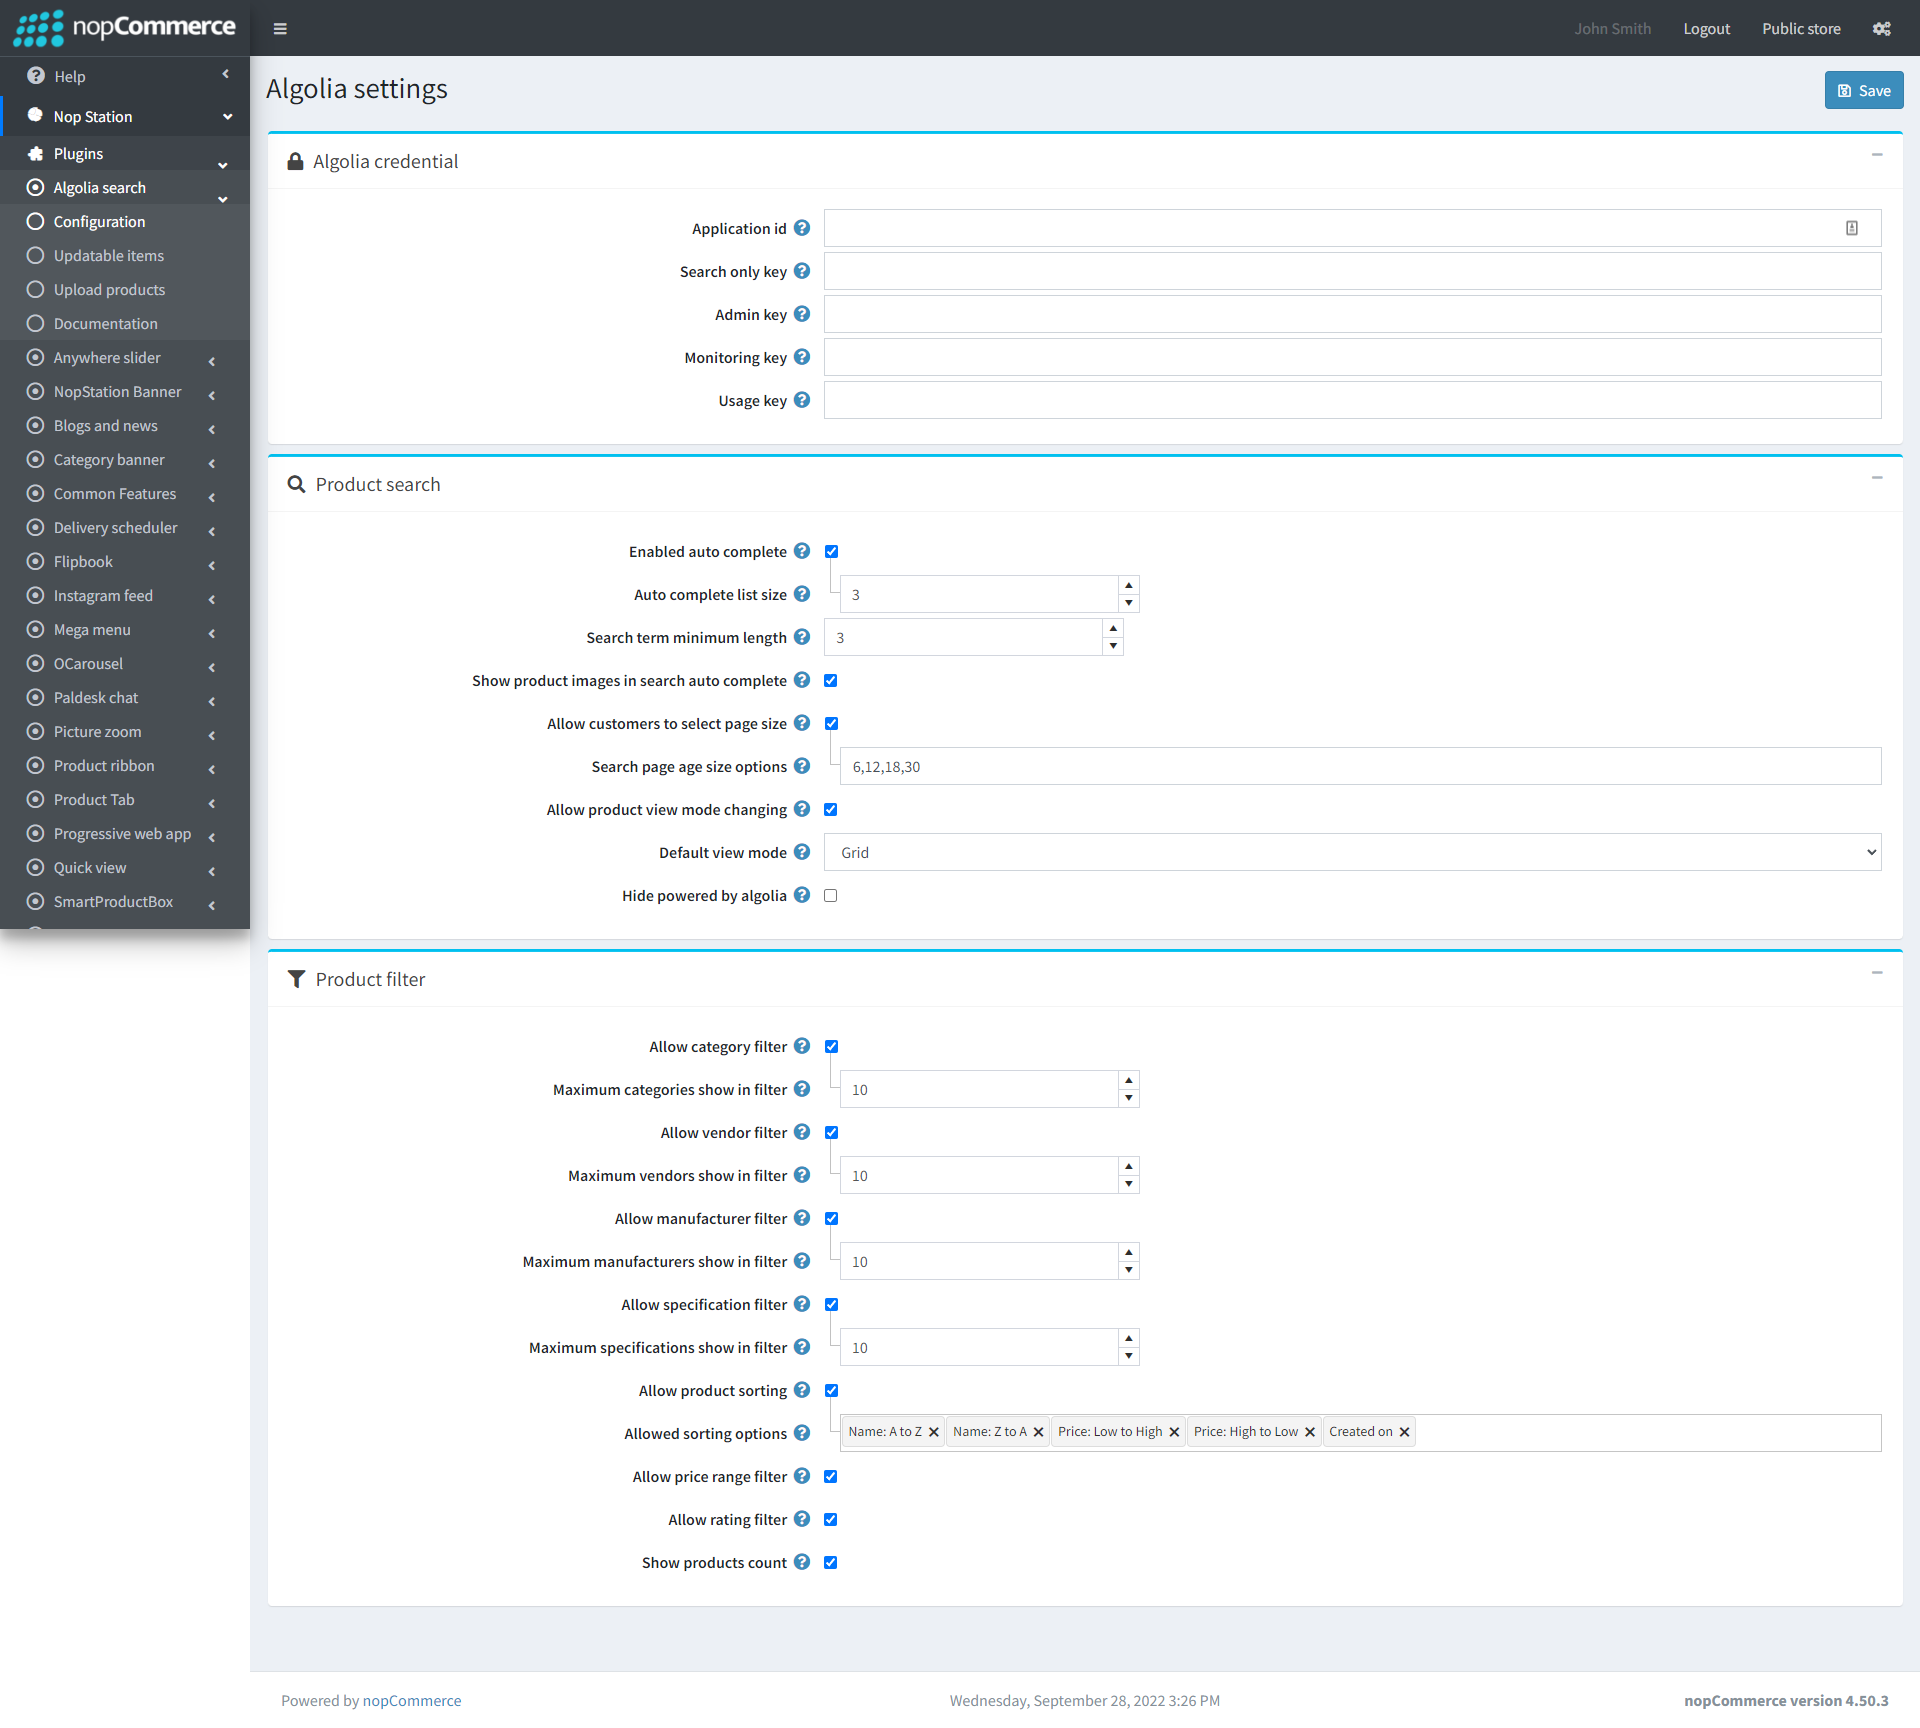This screenshot has width=1920, height=1728.
Task: Toggle Allow product view mode changing checkbox
Action: [830, 809]
